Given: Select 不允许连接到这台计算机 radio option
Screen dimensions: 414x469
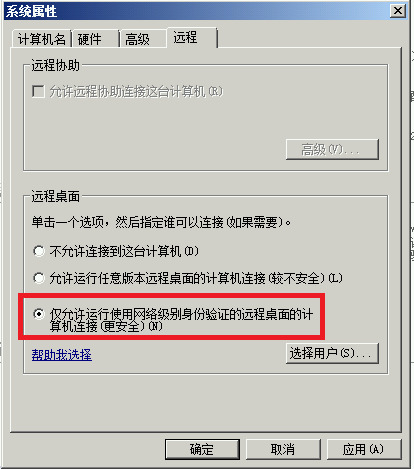Looking at the screenshot, I should (x=39, y=251).
